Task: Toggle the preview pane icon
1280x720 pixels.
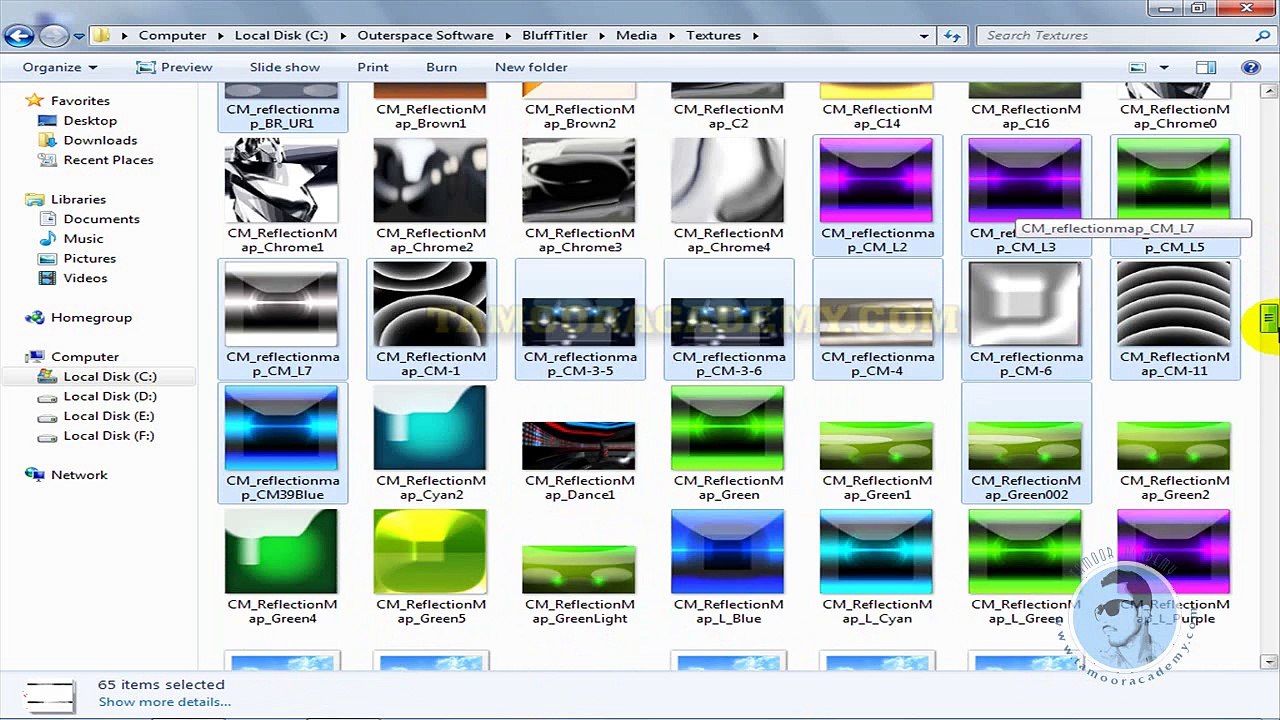Action: coord(1206,67)
